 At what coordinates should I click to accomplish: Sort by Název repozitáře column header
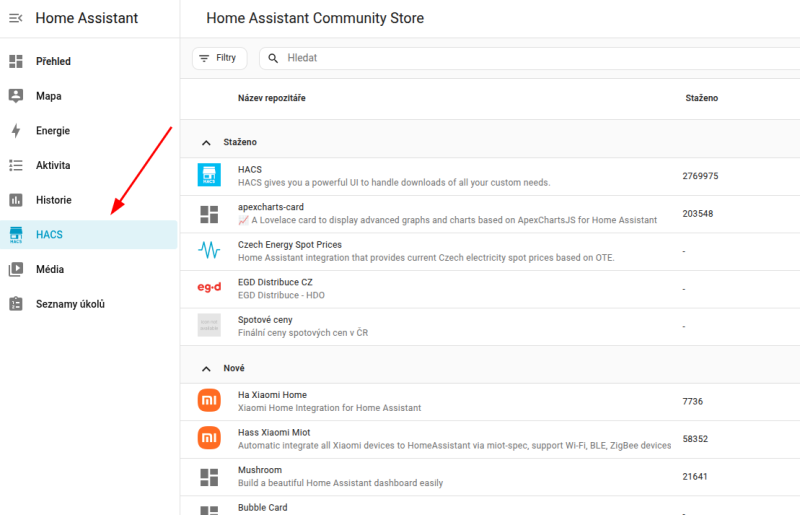[271, 98]
